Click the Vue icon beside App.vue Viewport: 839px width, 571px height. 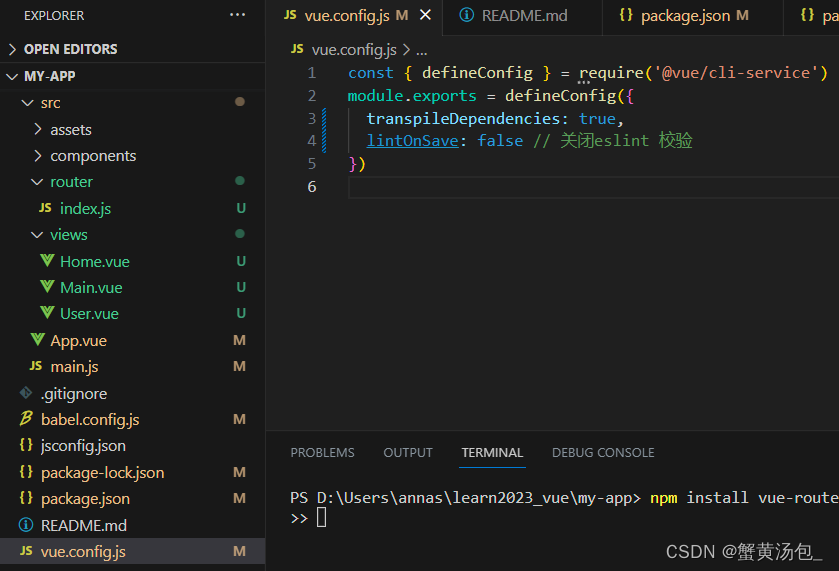point(37,339)
